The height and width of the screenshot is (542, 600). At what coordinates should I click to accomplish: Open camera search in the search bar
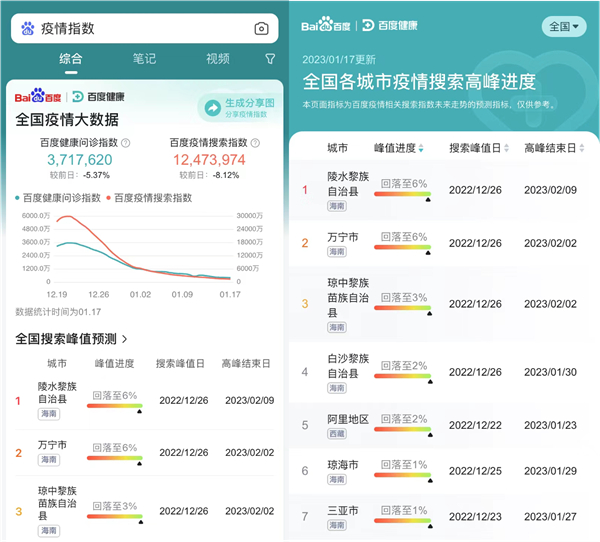(x=261, y=28)
